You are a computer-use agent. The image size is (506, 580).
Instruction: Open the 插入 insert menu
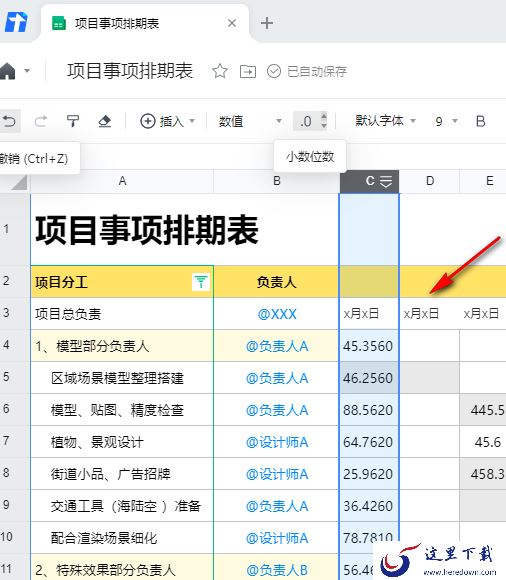(x=168, y=121)
